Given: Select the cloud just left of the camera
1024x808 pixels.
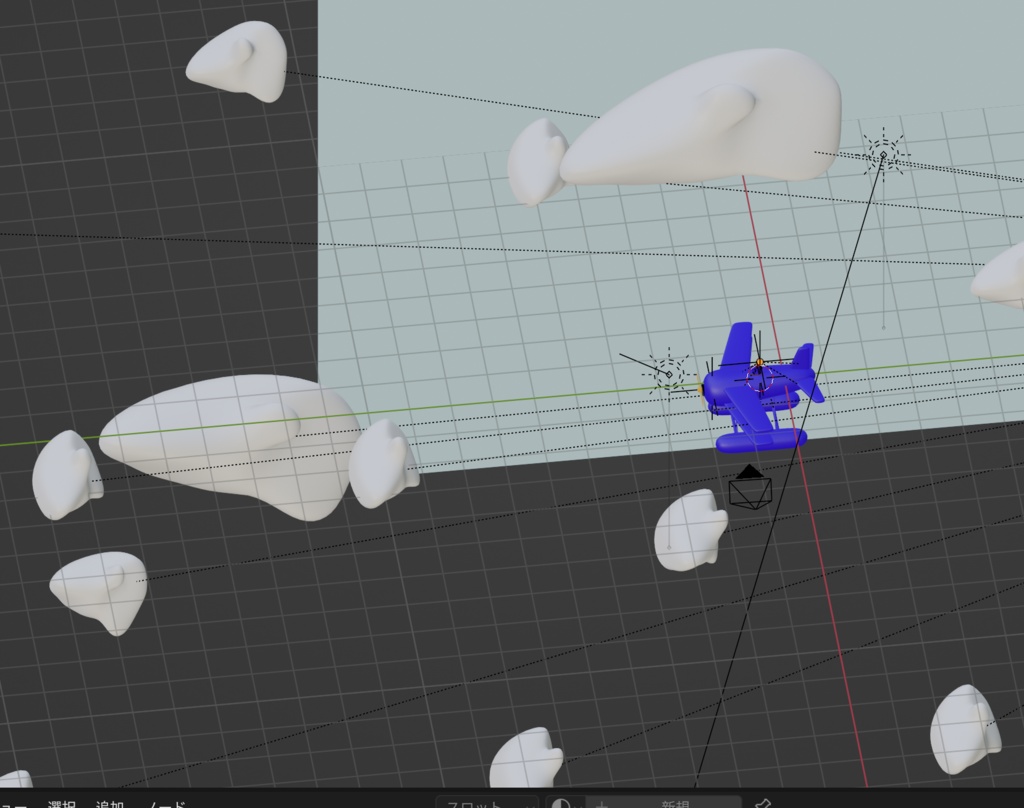Looking at the screenshot, I should 690,530.
